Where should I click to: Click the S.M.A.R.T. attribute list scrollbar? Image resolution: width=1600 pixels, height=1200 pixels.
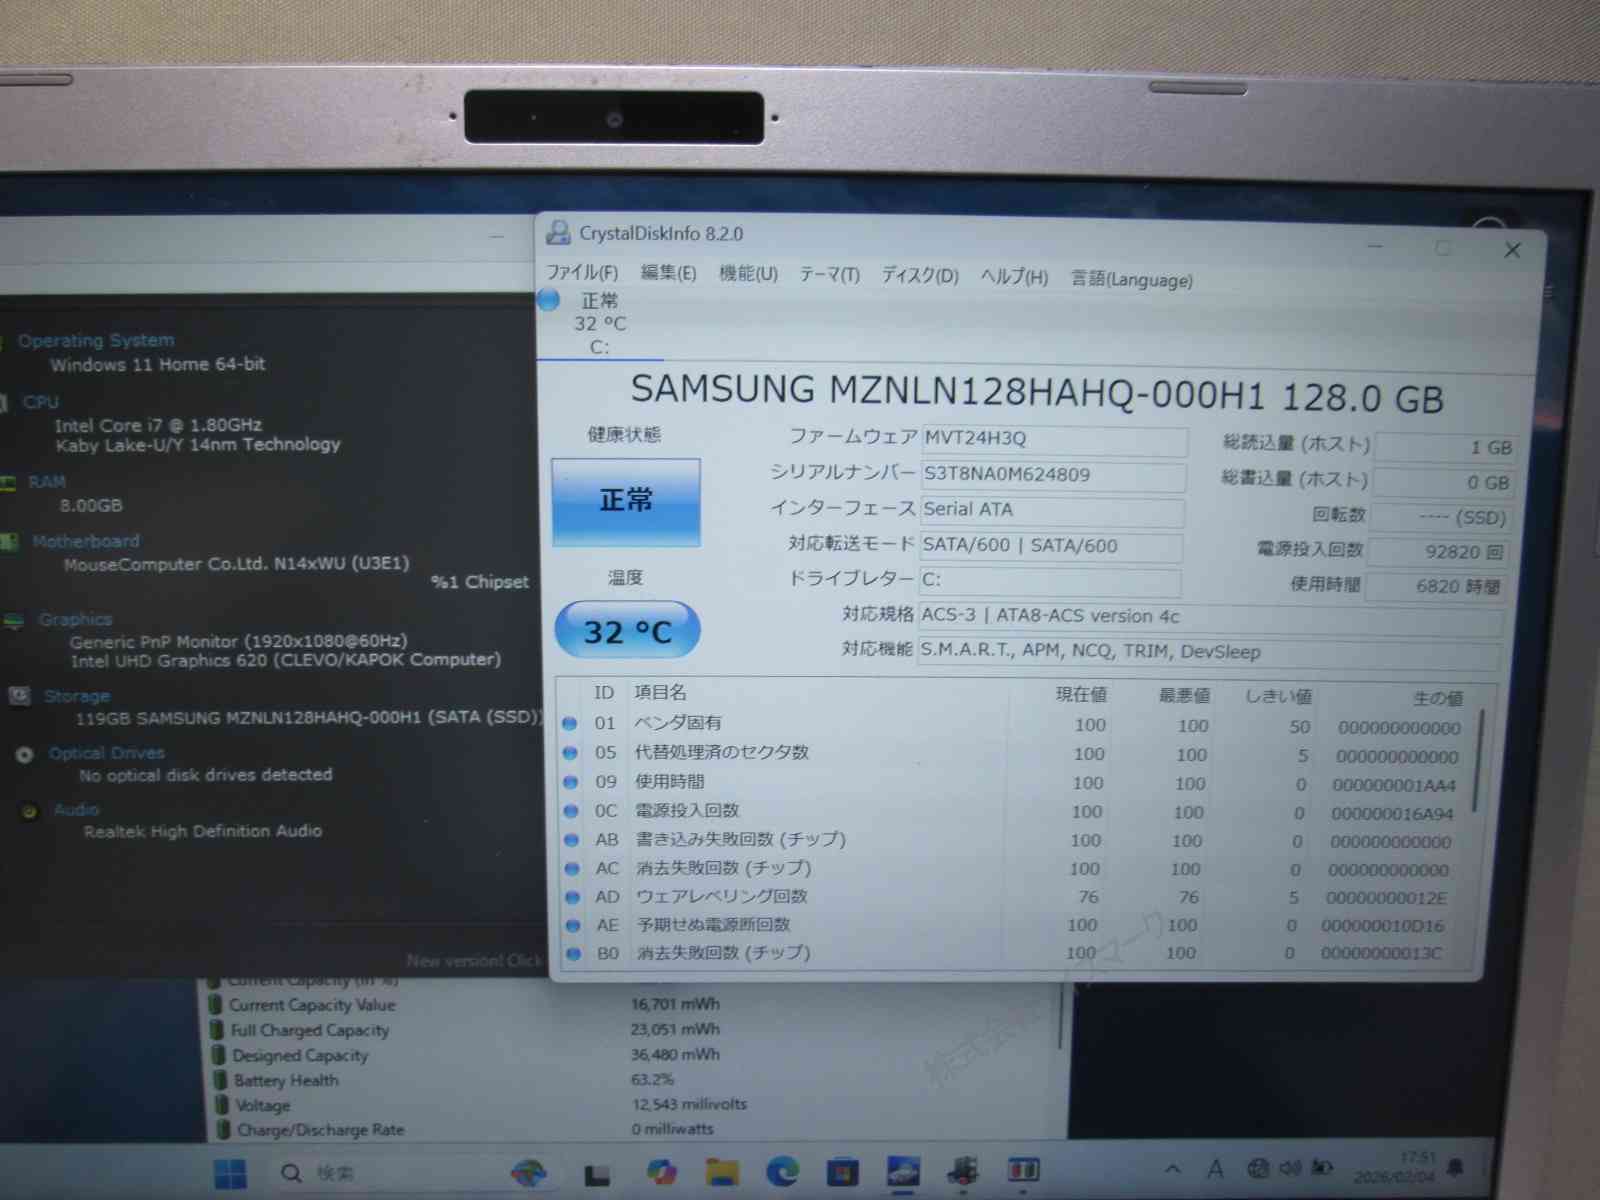click(1477, 760)
